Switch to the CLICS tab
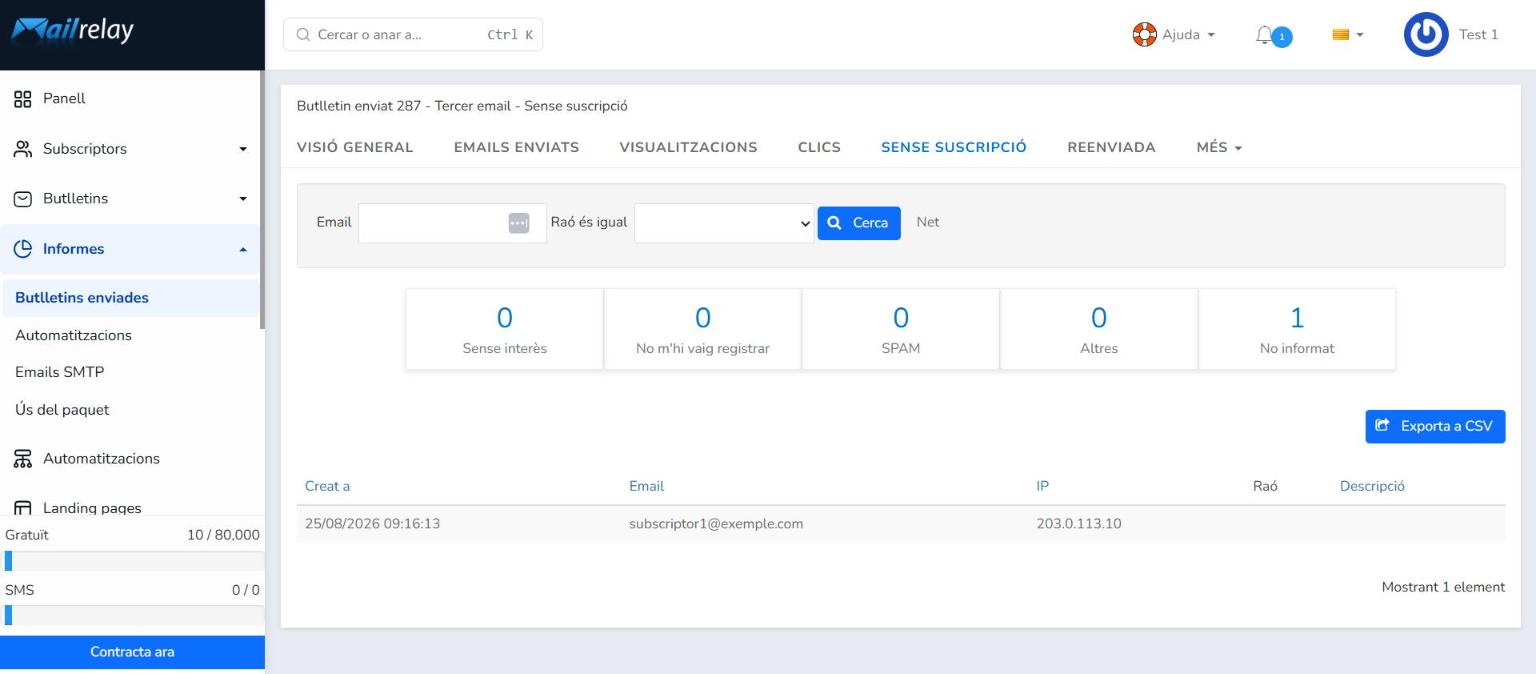The height and width of the screenshot is (674, 1536). pyautogui.click(x=819, y=147)
